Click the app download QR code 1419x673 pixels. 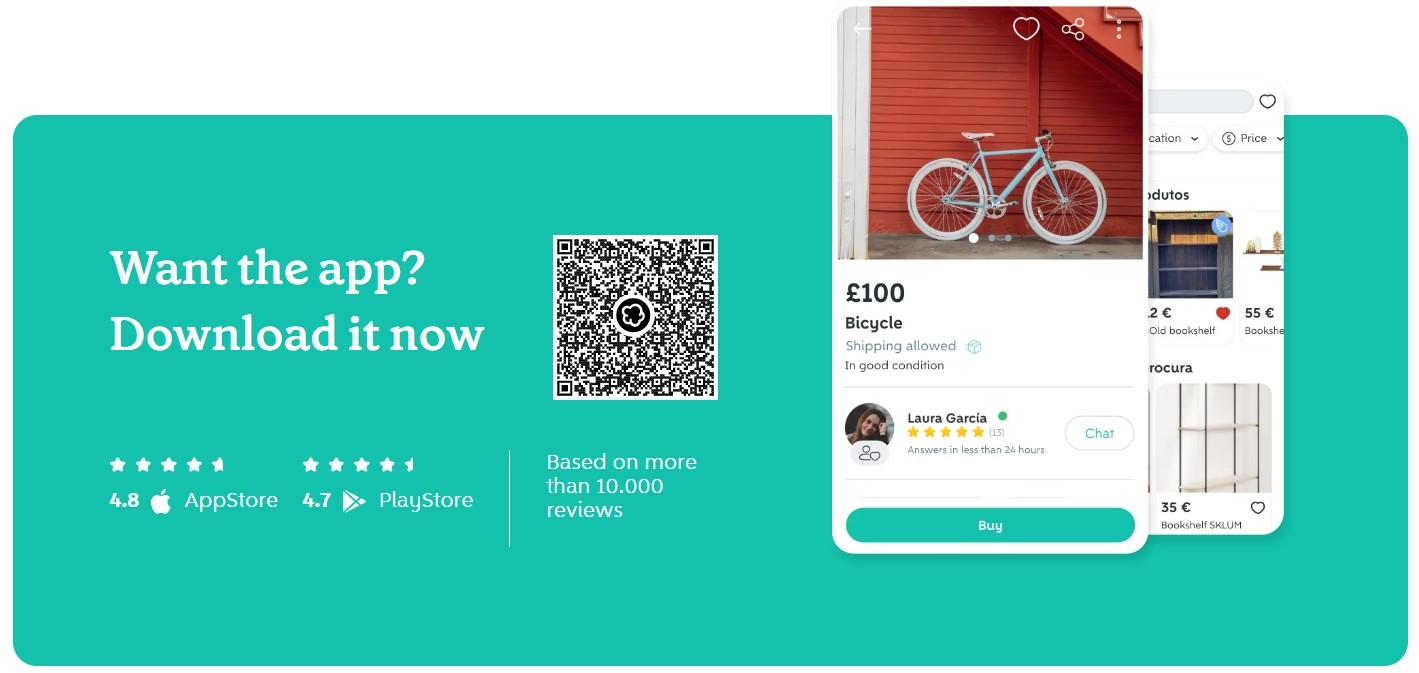point(635,317)
